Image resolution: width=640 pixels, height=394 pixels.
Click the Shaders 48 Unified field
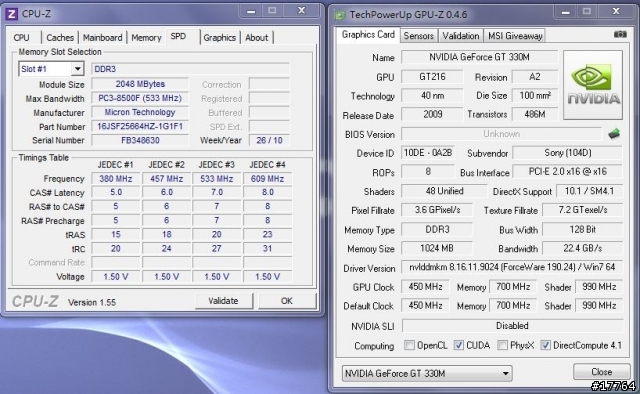click(444, 191)
